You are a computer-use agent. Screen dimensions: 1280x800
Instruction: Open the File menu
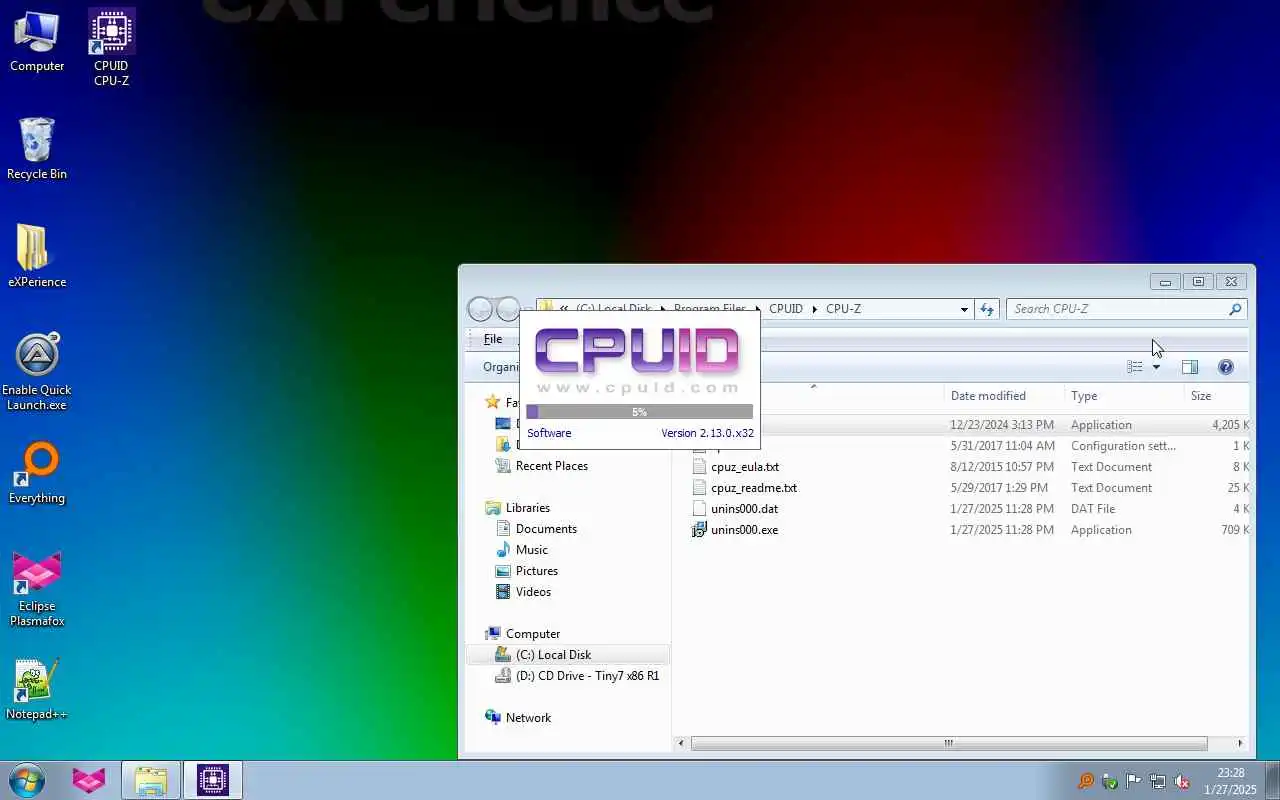tap(493, 339)
